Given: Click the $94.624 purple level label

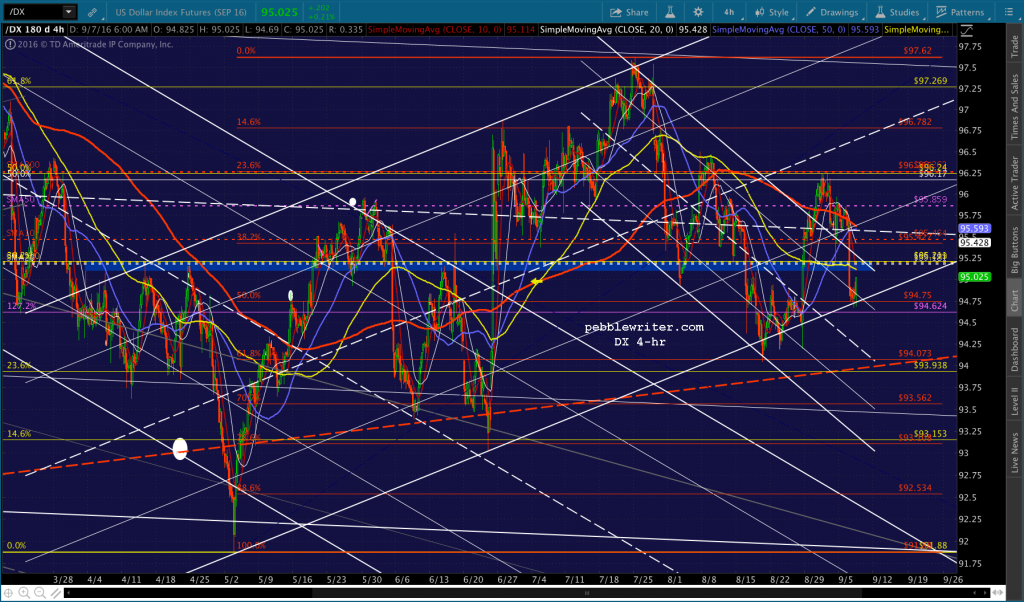Looking at the screenshot, I should [930, 306].
